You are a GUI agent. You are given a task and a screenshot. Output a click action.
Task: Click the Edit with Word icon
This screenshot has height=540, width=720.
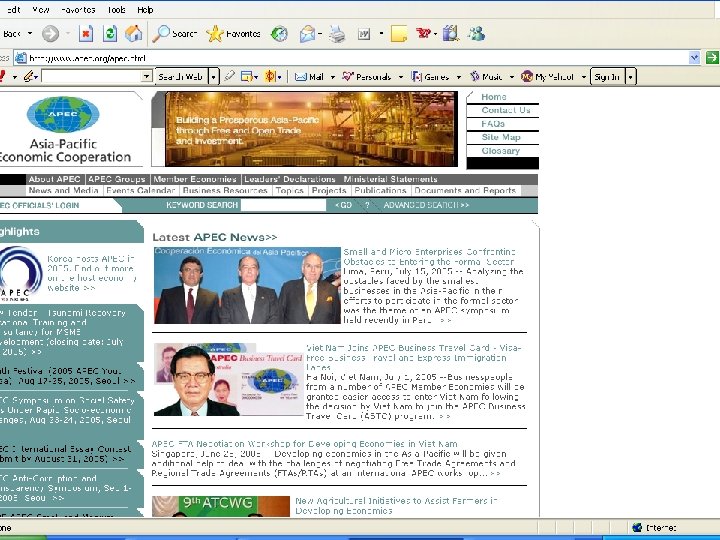(364, 34)
